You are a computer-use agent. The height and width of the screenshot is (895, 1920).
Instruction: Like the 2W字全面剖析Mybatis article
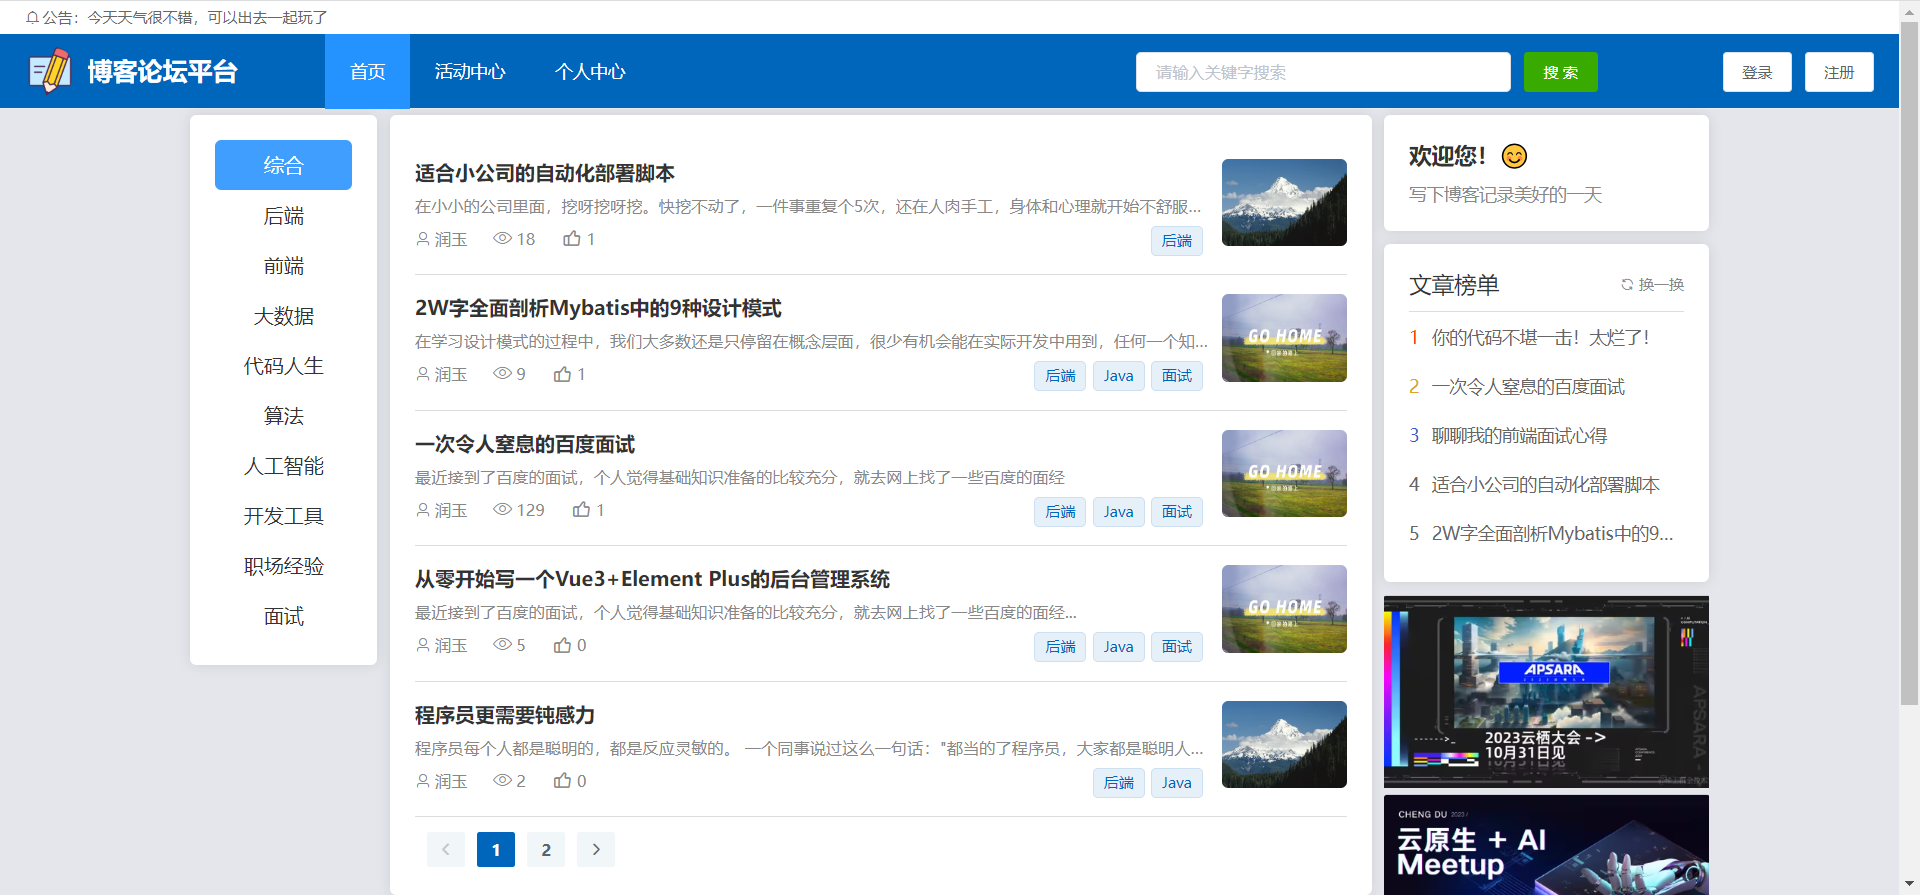point(563,374)
